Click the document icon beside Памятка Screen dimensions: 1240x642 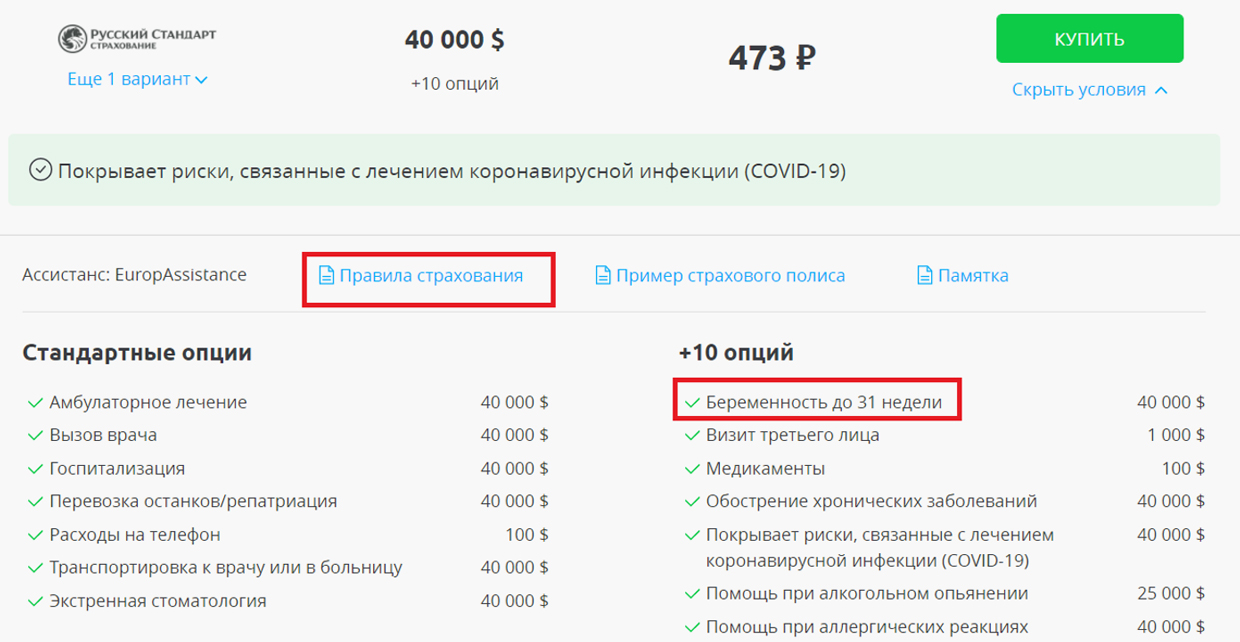[x=924, y=275]
